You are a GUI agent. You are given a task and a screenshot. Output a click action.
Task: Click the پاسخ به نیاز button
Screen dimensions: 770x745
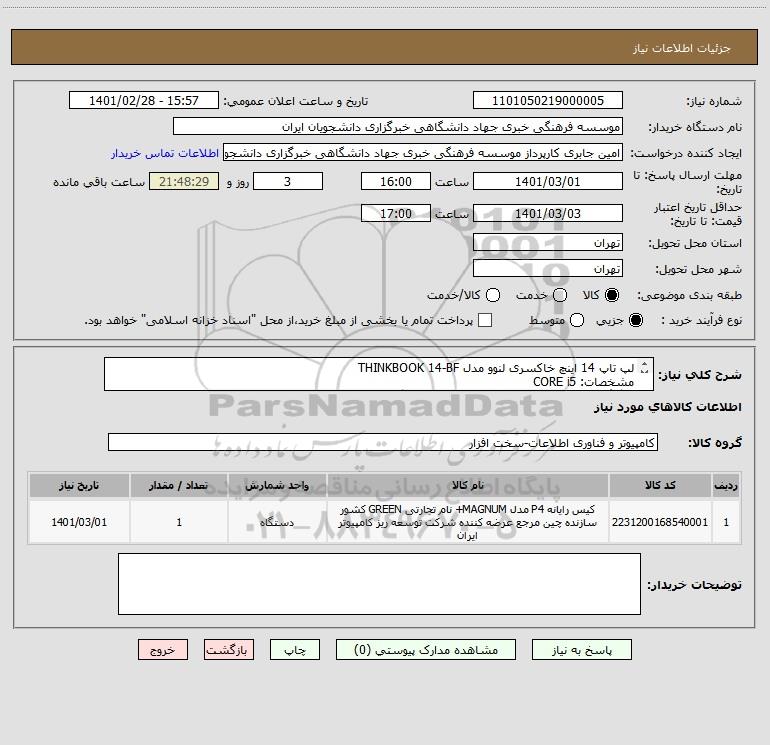coord(581,650)
